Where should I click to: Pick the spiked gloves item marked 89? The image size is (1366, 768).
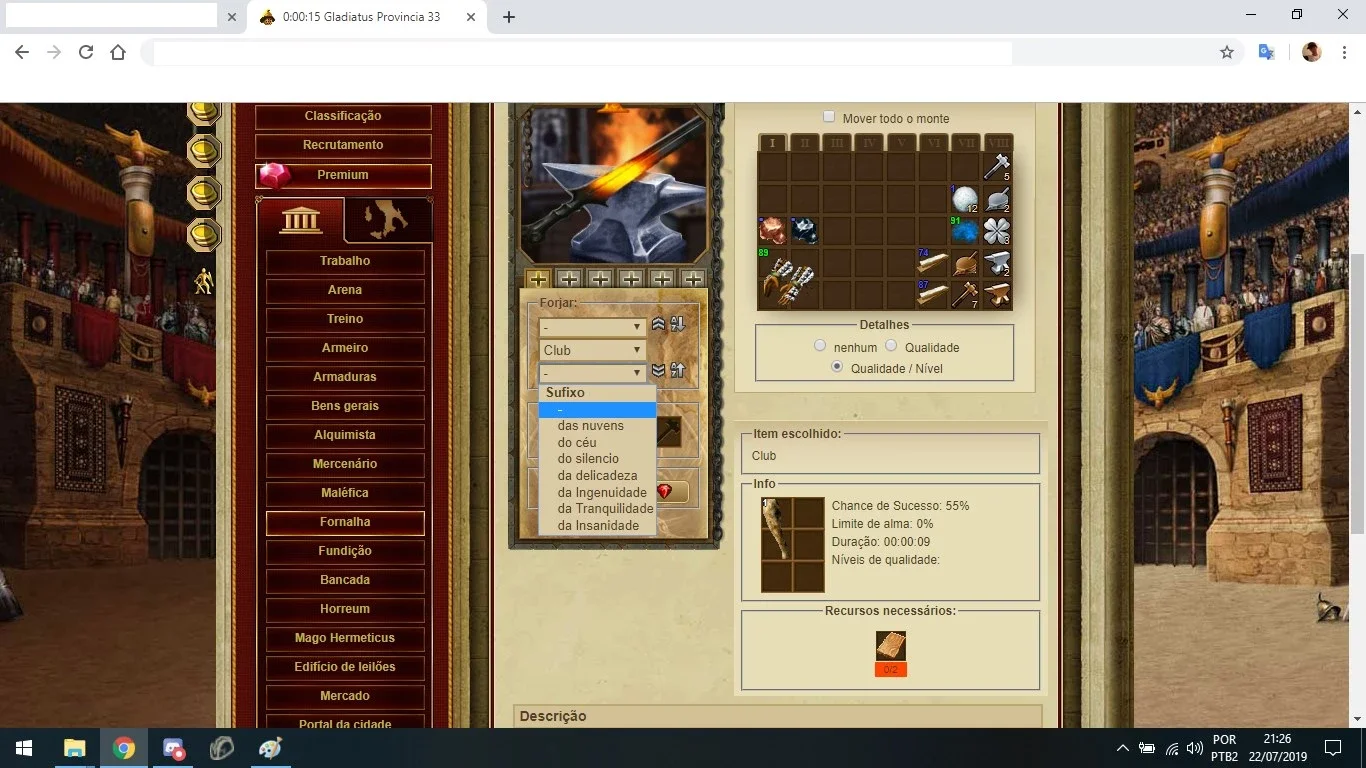tap(788, 279)
